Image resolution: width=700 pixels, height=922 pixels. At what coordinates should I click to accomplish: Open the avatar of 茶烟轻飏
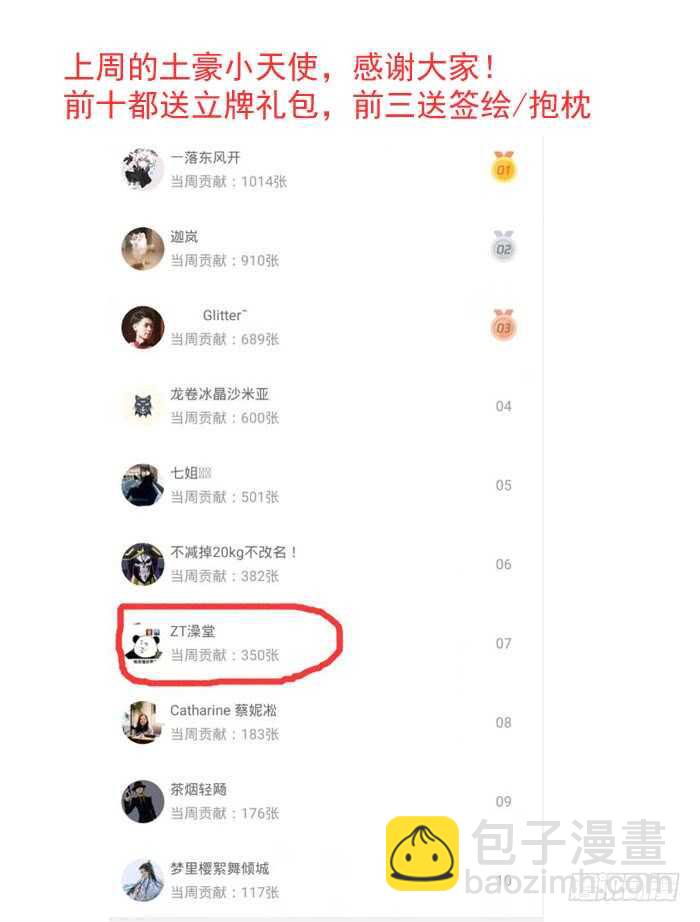(142, 801)
